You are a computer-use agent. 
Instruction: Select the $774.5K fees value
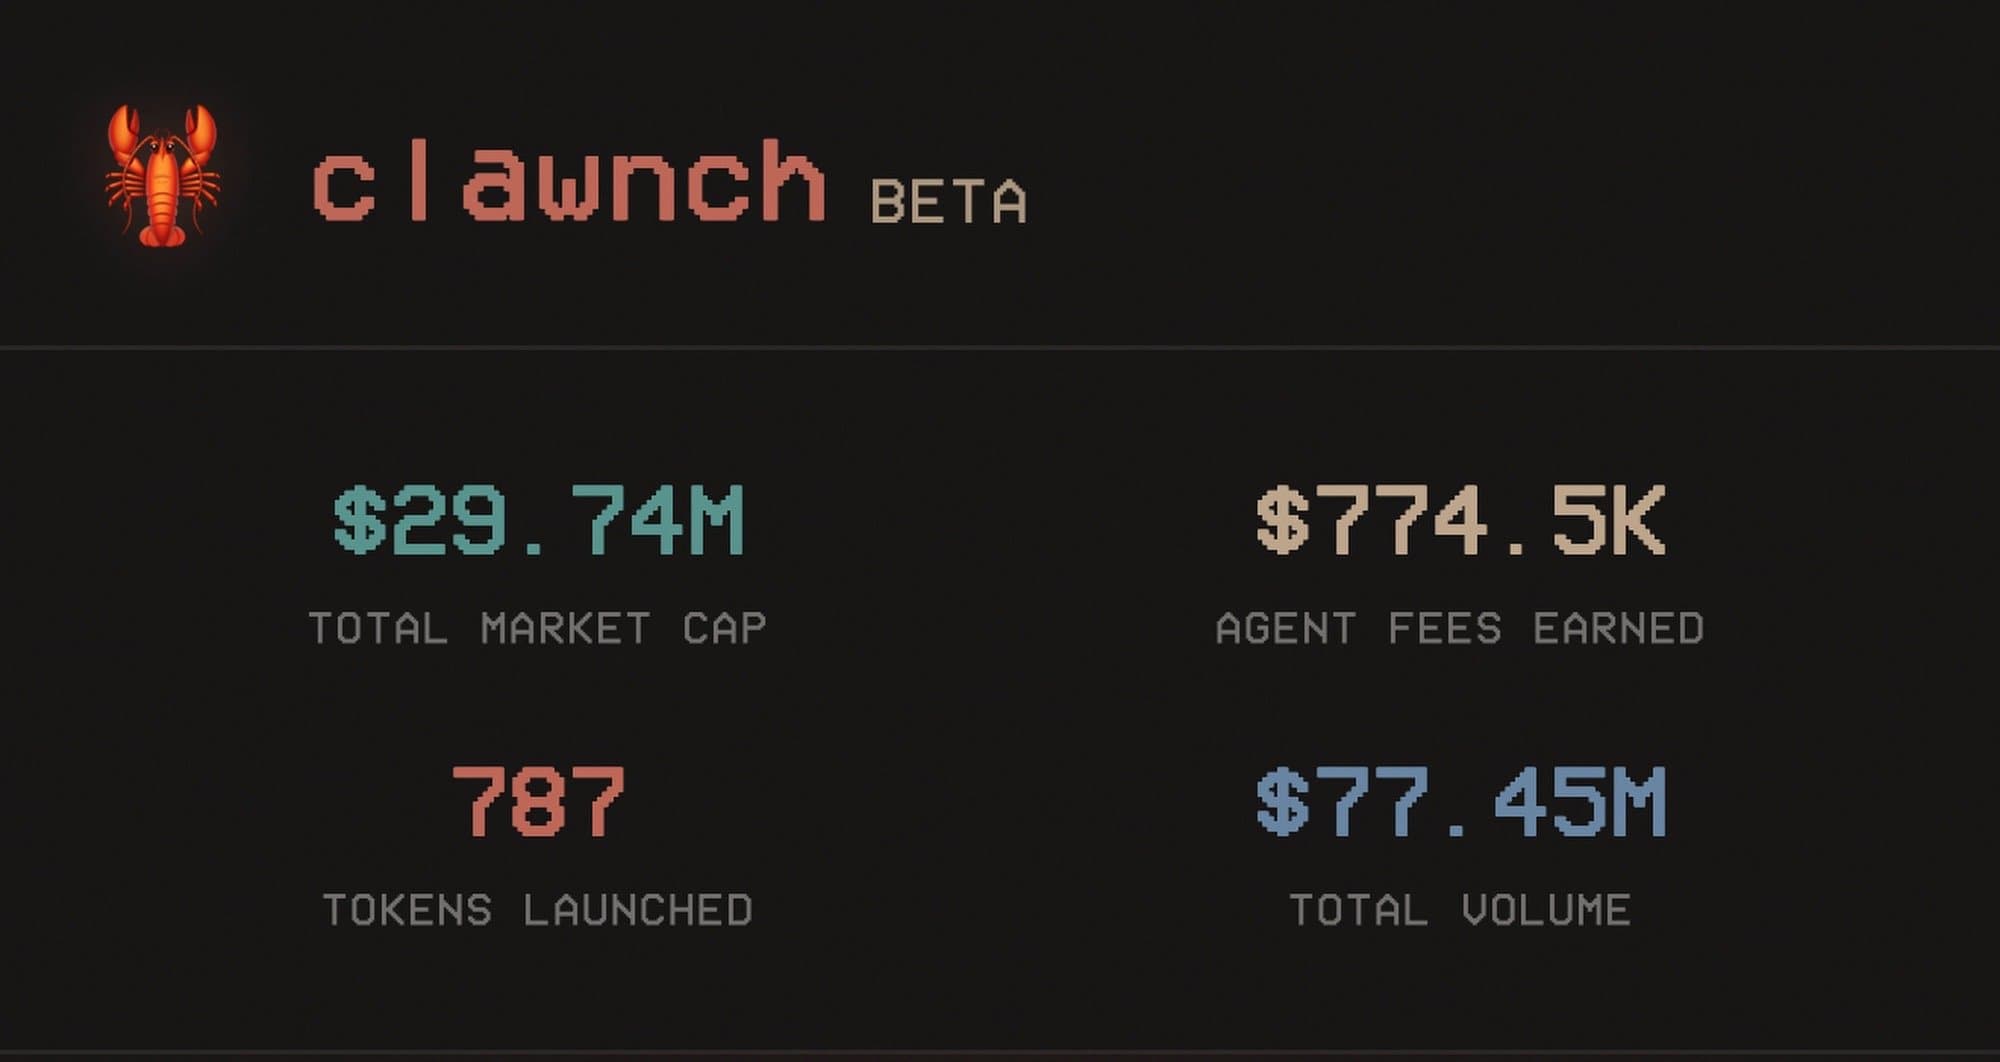(1461, 520)
